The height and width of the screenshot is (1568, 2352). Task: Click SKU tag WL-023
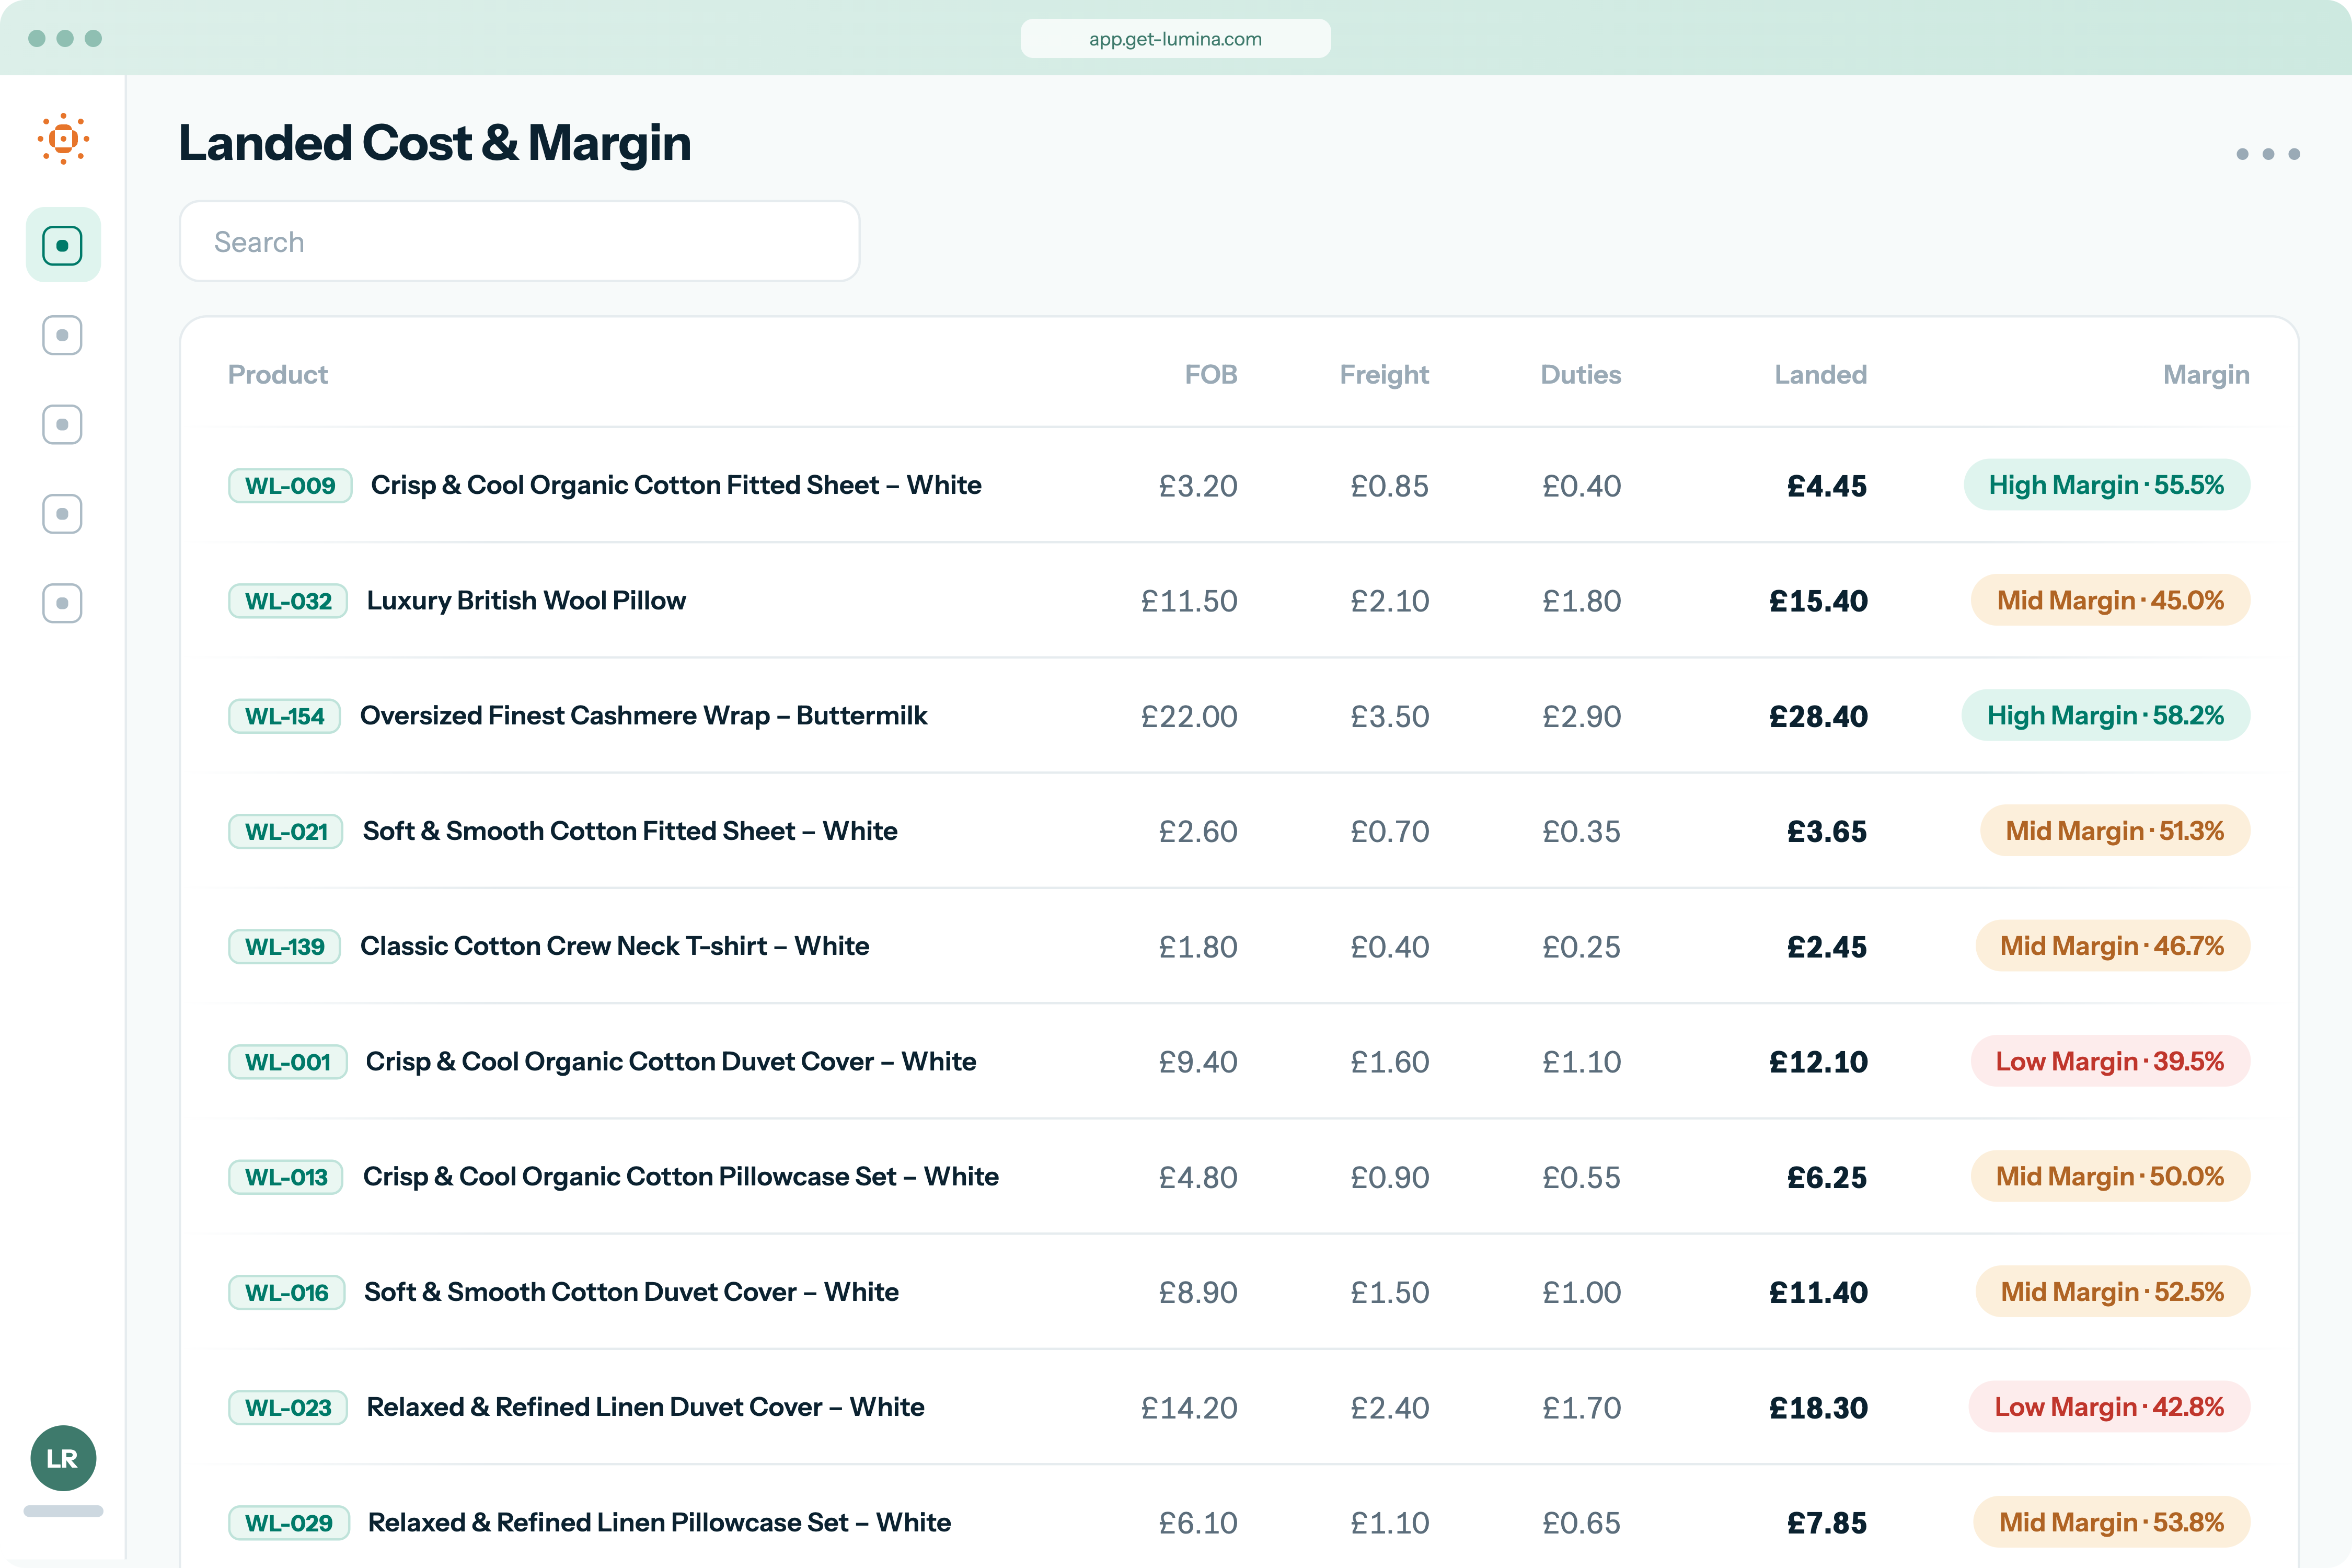click(x=288, y=1408)
